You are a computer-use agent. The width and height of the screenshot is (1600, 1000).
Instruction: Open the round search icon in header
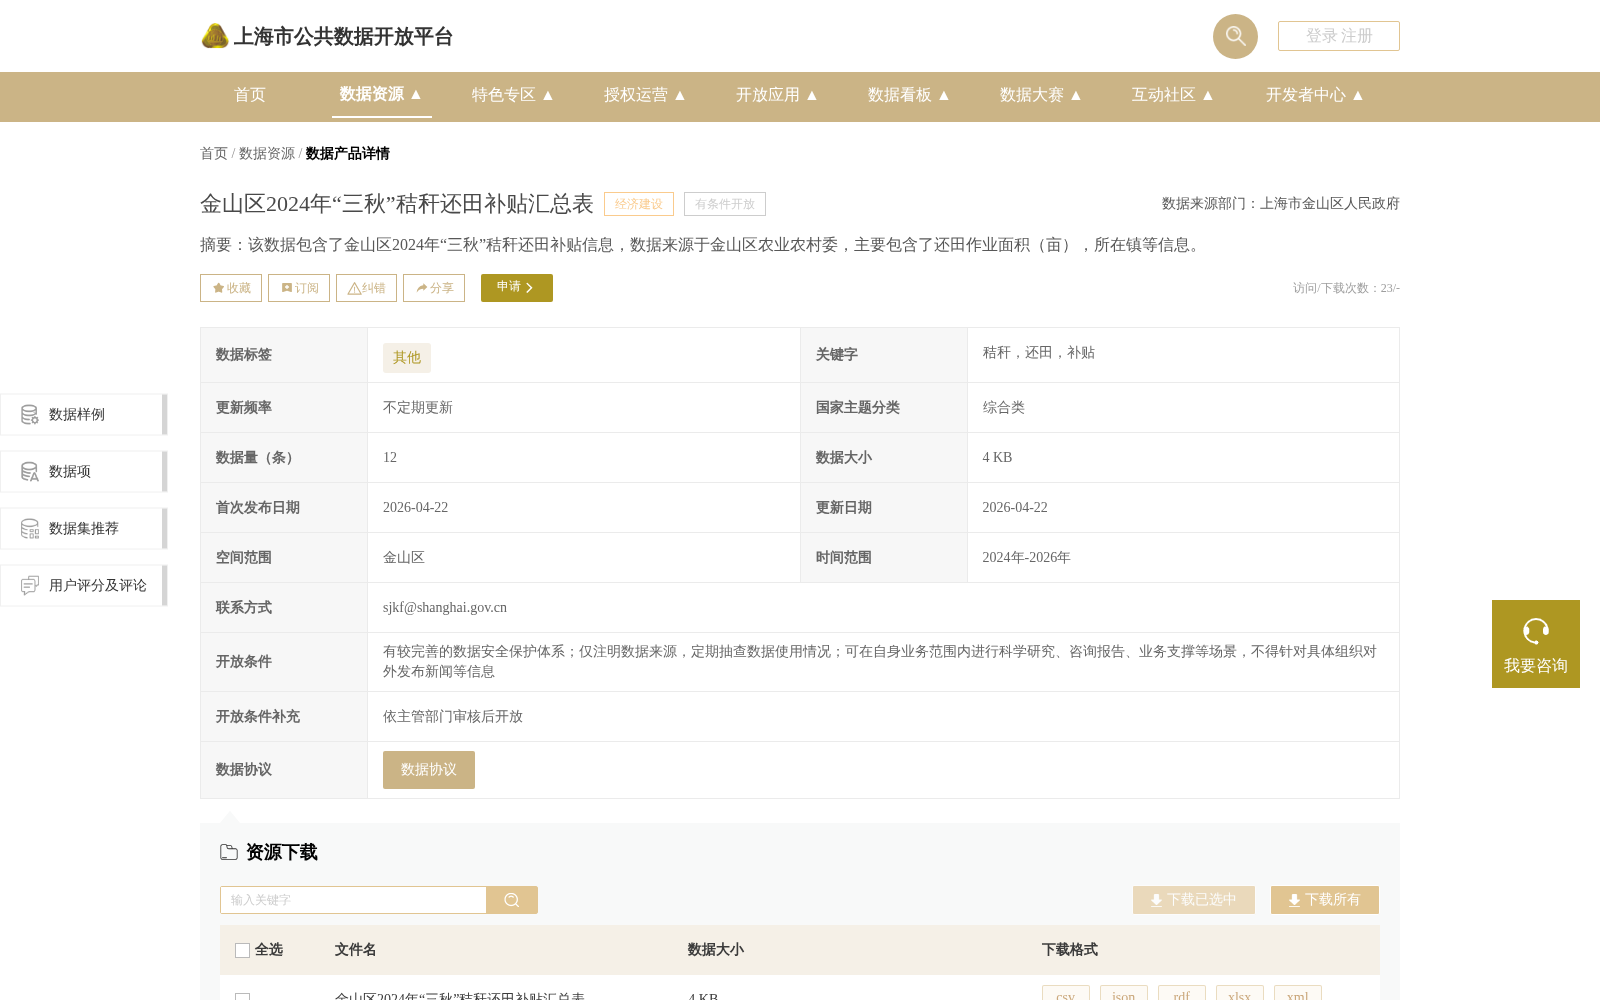1235,36
